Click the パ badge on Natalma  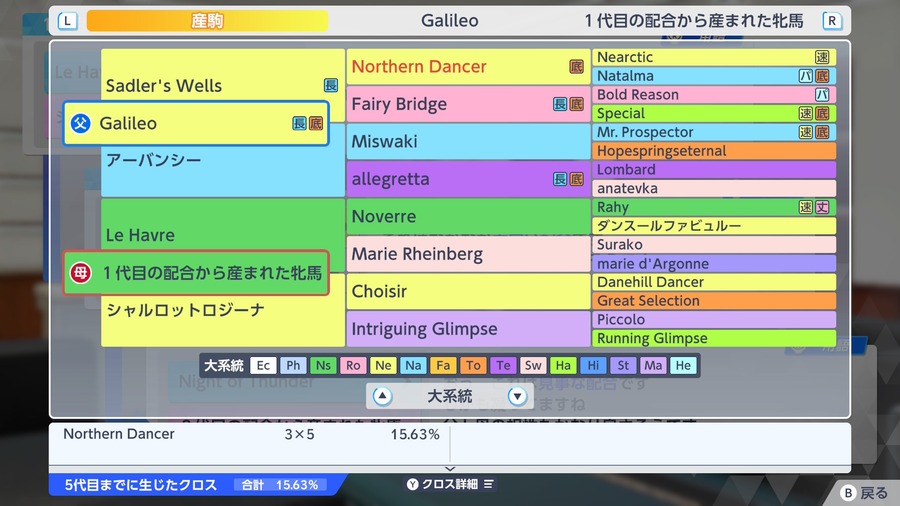[x=806, y=76]
